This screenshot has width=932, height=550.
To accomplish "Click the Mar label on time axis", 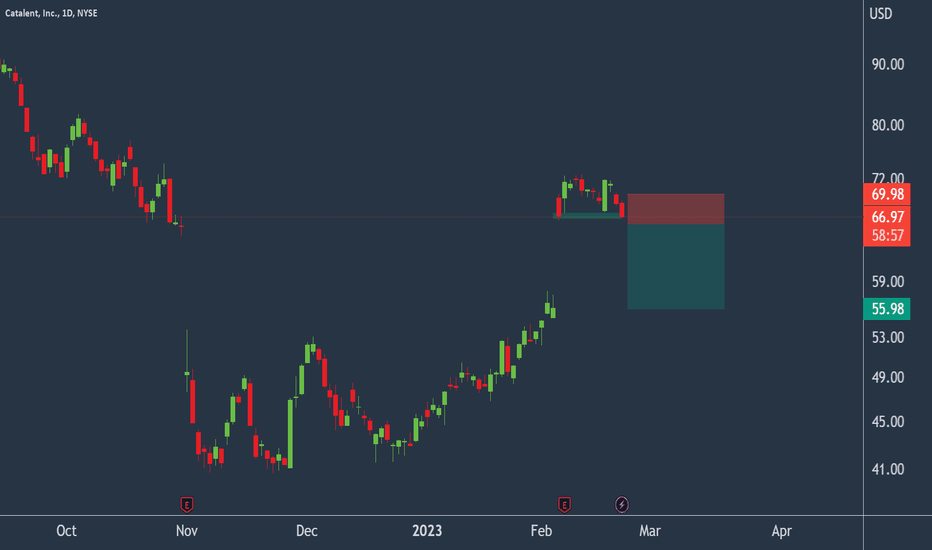I will (x=650, y=531).
